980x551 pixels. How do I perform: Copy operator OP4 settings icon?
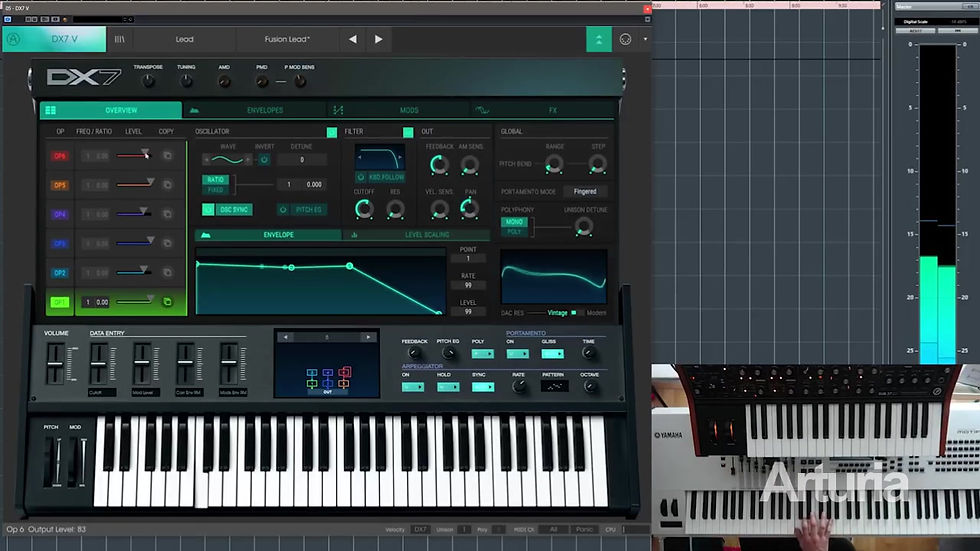(x=168, y=214)
